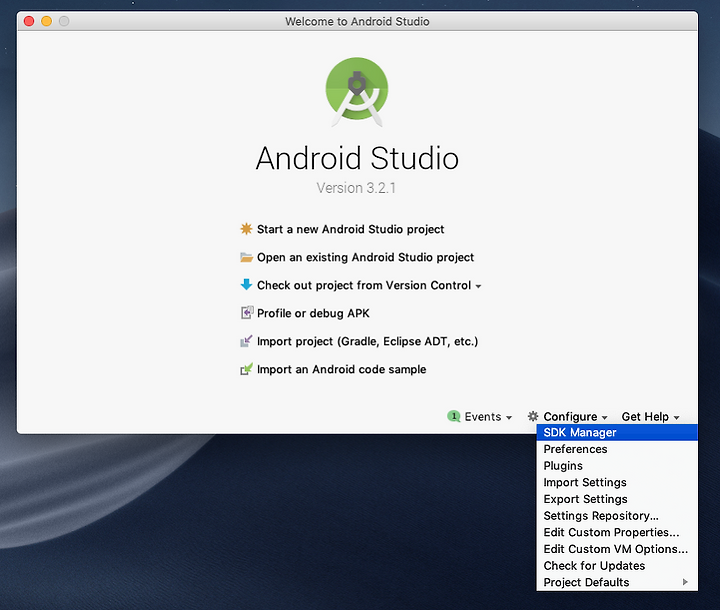Open Plugins from Configure menu
This screenshot has height=610, width=720.
pos(617,465)
